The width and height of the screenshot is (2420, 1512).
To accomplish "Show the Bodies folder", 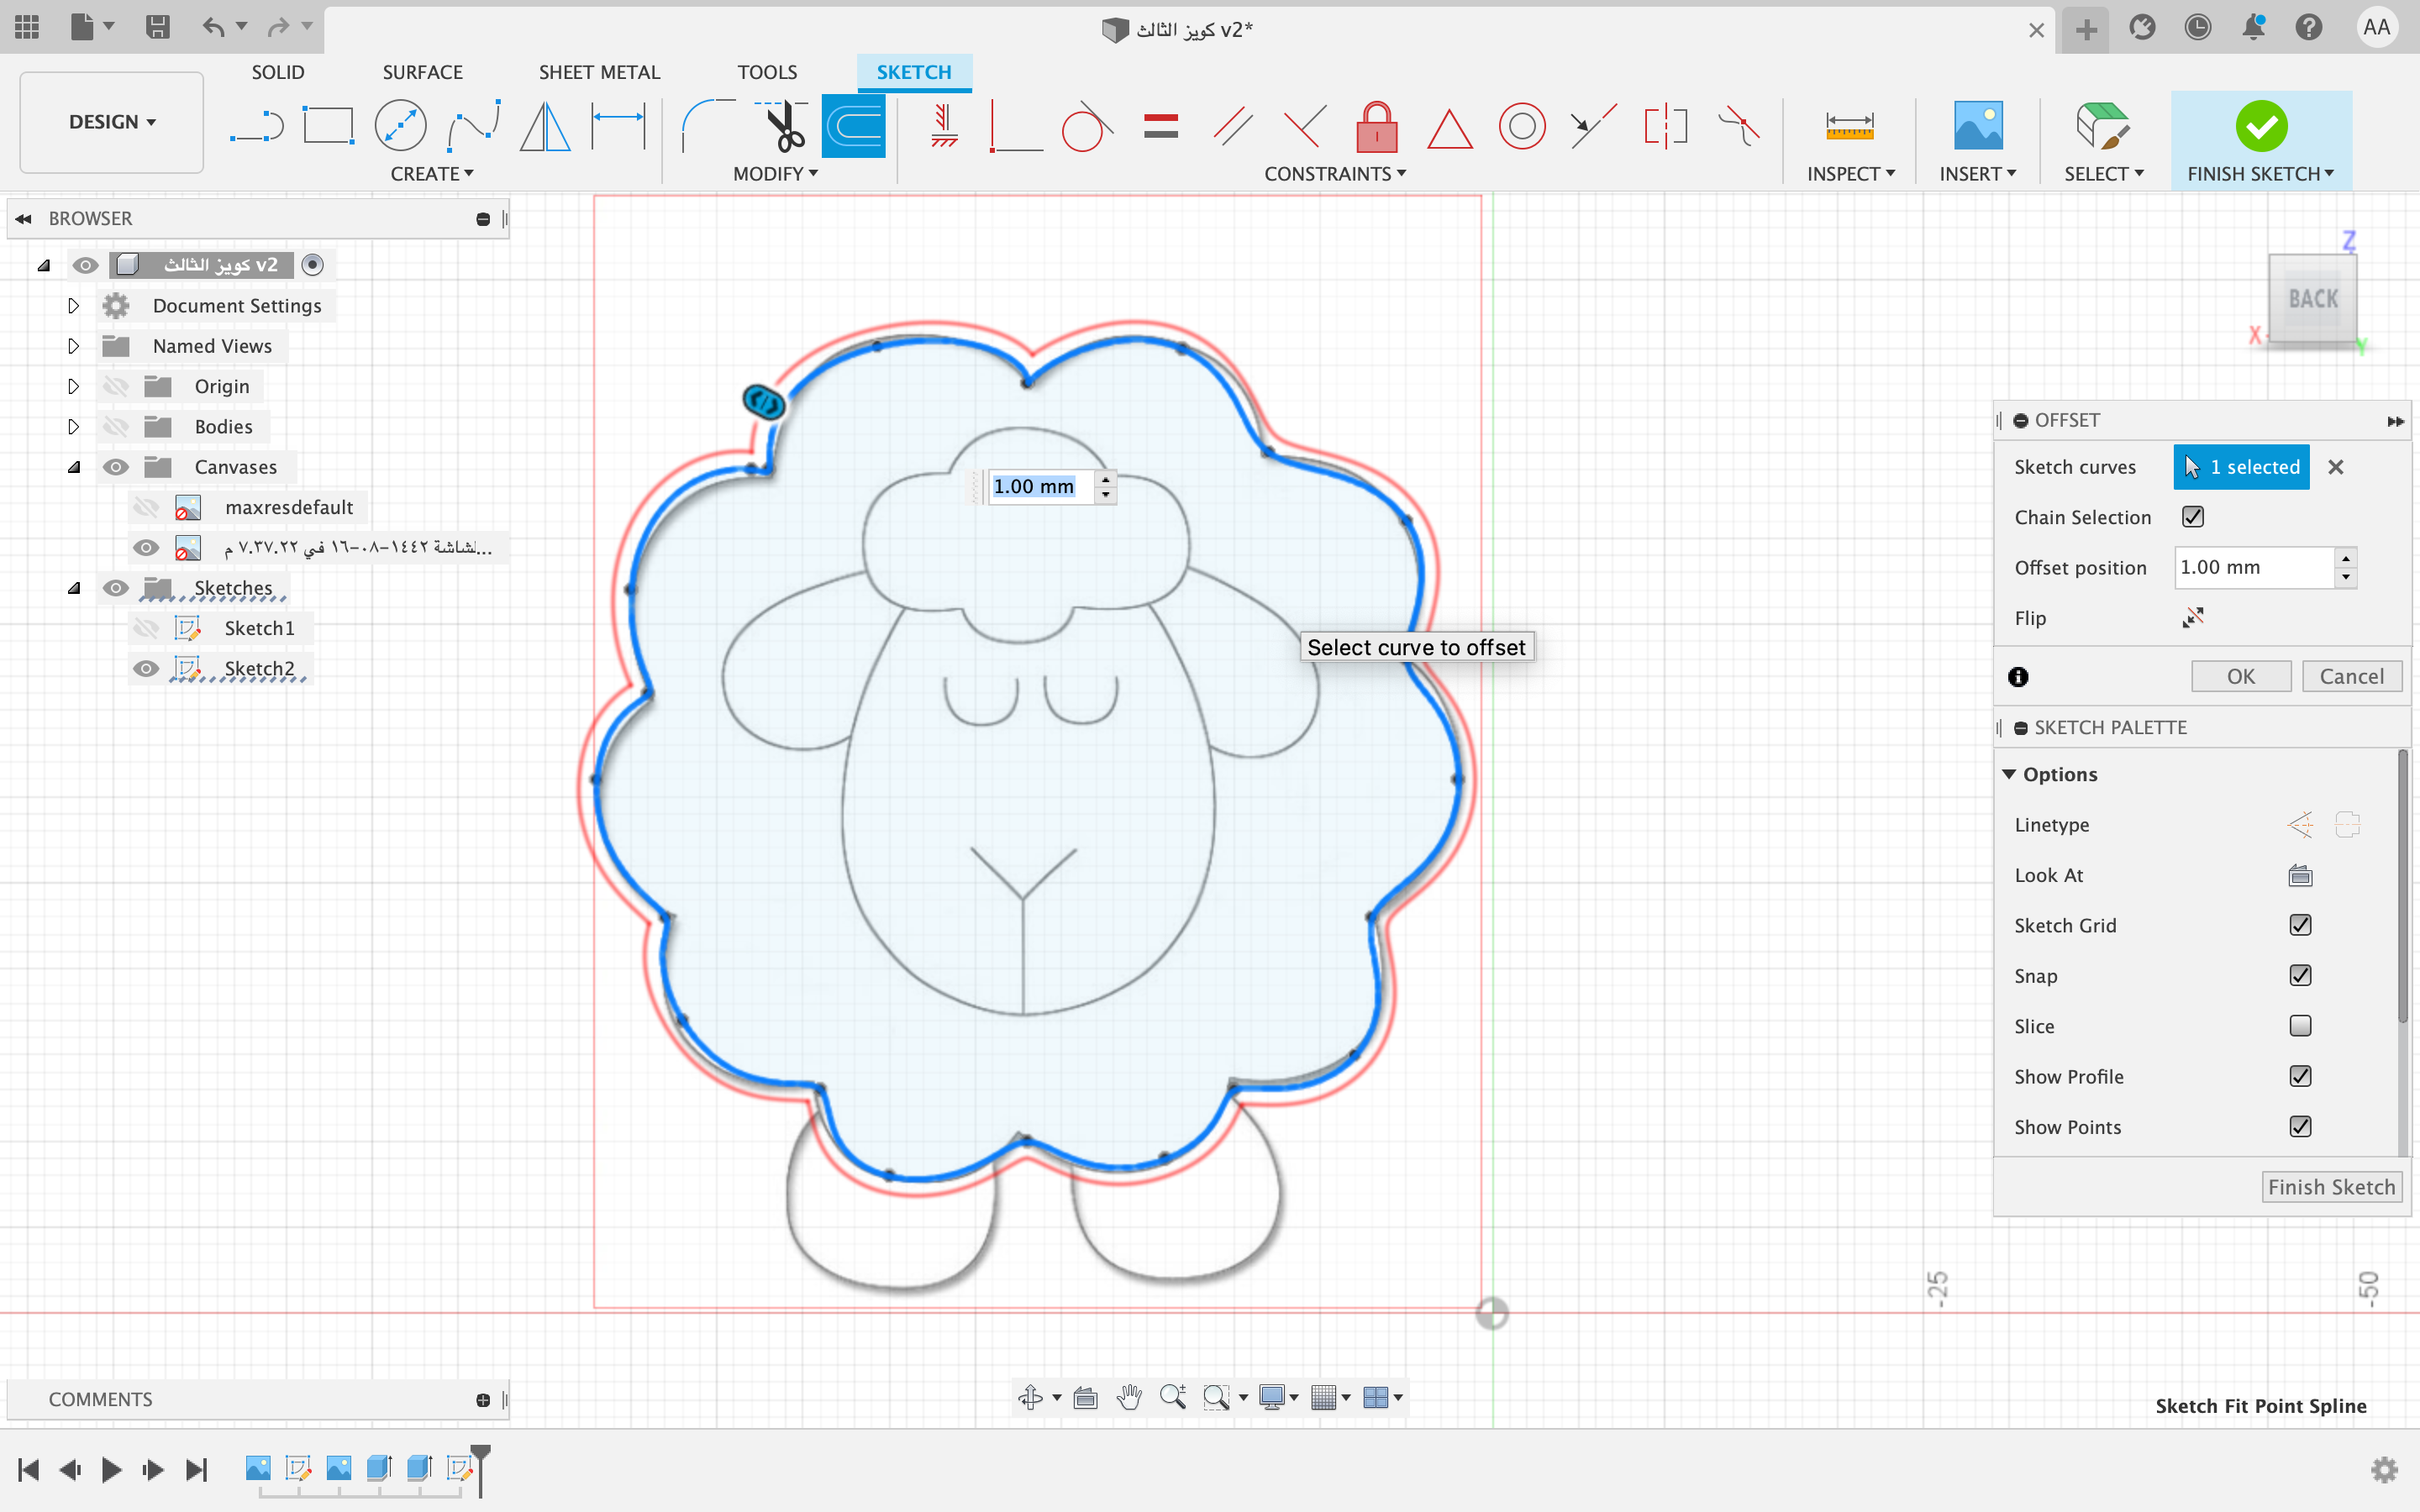I will pyautogui.click(x=116, y=427).
